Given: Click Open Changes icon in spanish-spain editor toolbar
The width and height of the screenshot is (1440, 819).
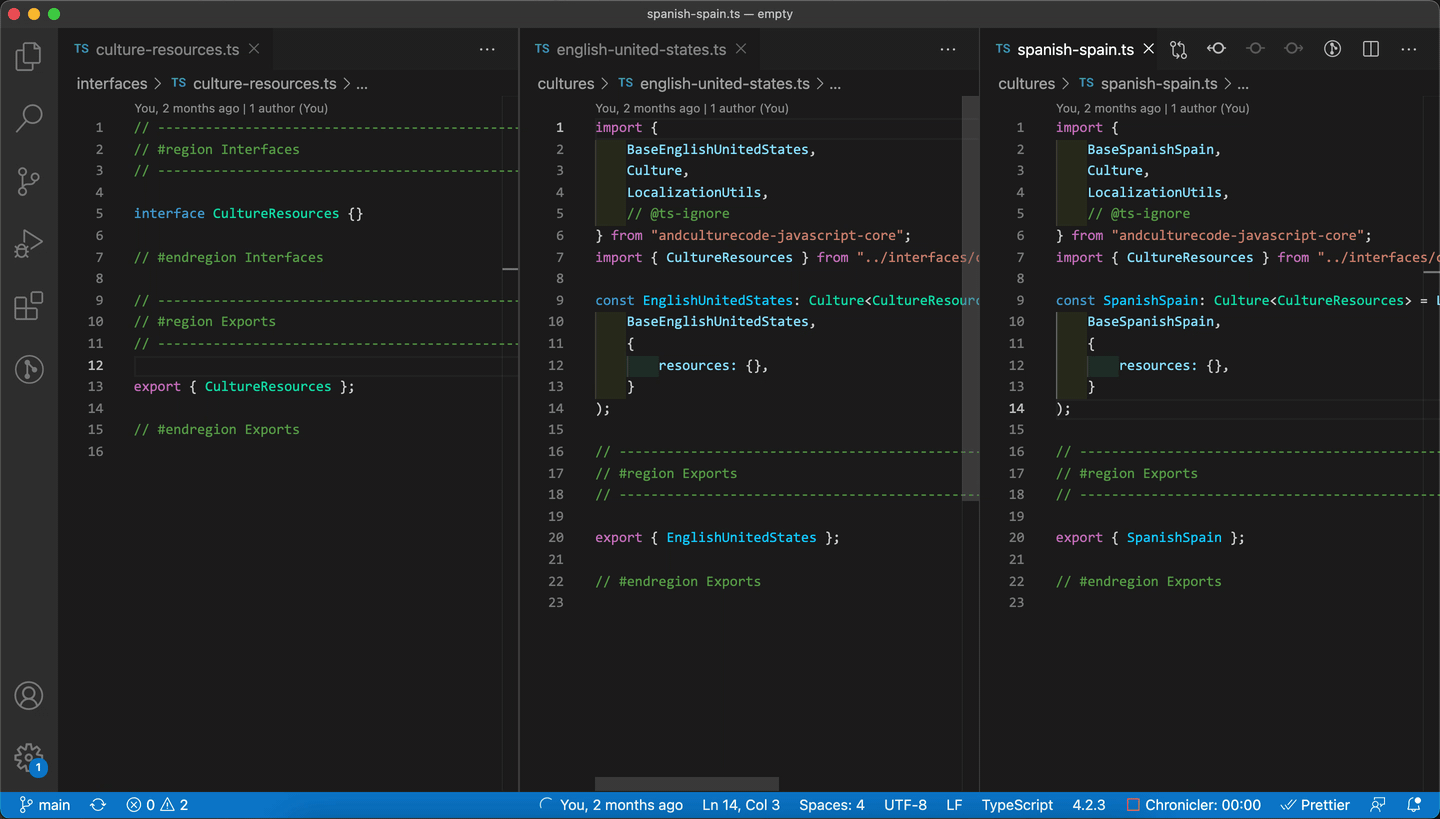Looking at the screenshot, I should pyautogui.click(x=1178, y=49).
